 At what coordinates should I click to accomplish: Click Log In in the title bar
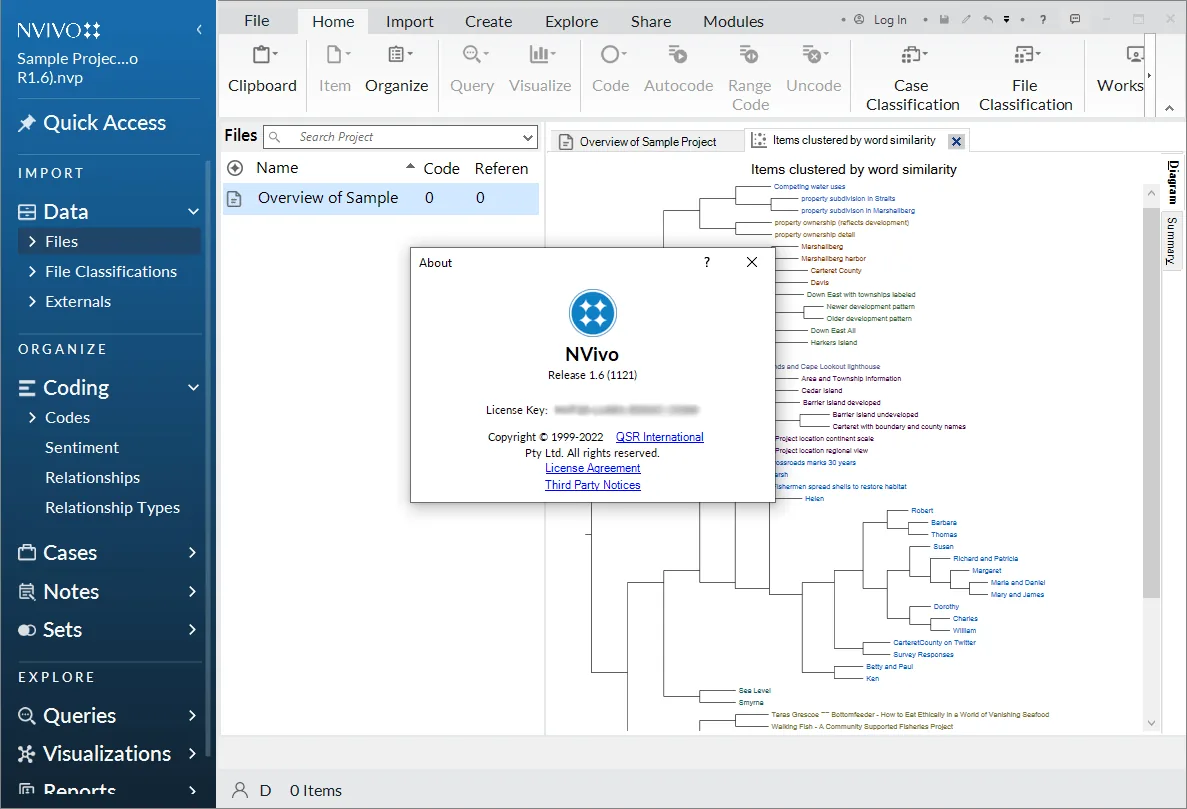point(890,20)
